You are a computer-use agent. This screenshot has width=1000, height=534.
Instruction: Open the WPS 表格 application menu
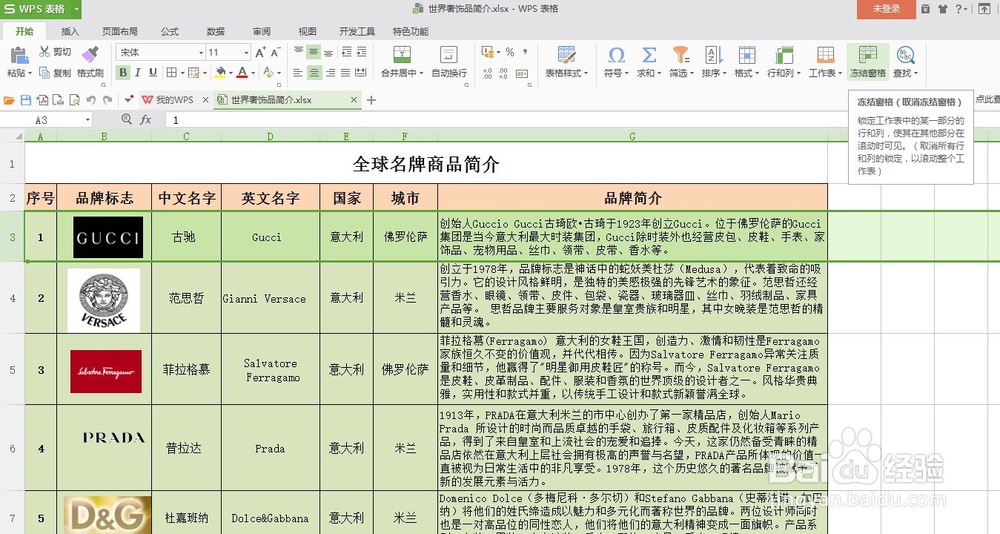[41, 9]
